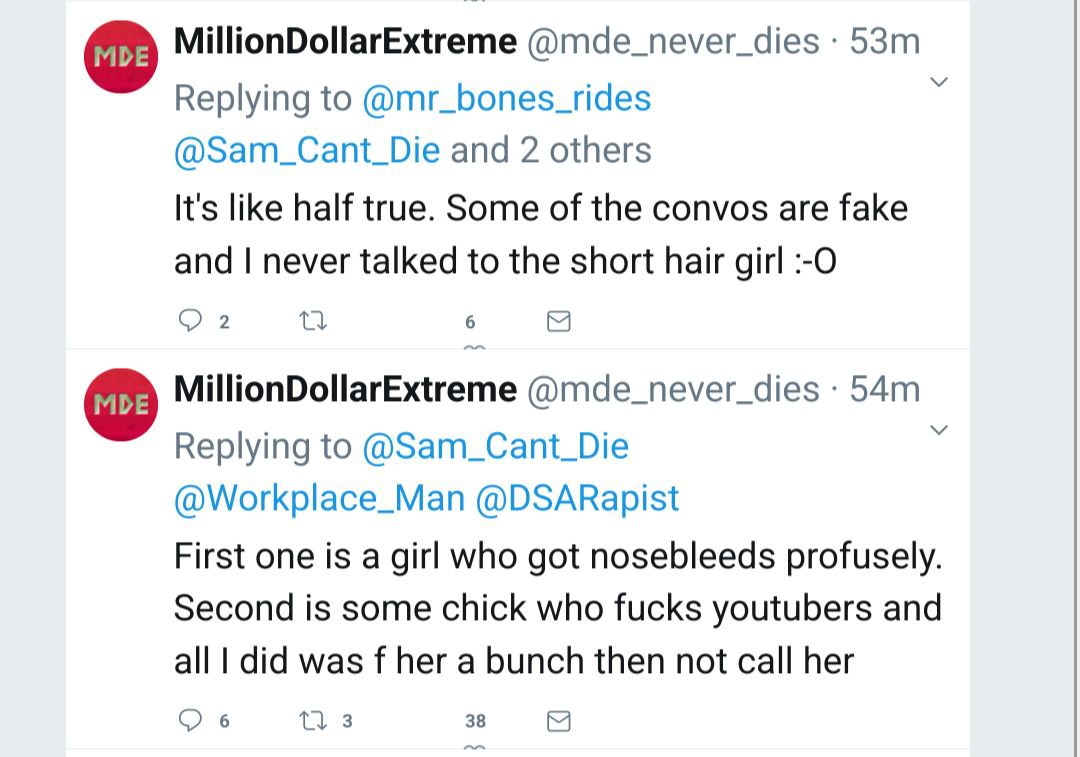Open the 53m tweet's options chevron
Screen dimensions: 1080x757
pyautogui.click(x=939, y=82)
